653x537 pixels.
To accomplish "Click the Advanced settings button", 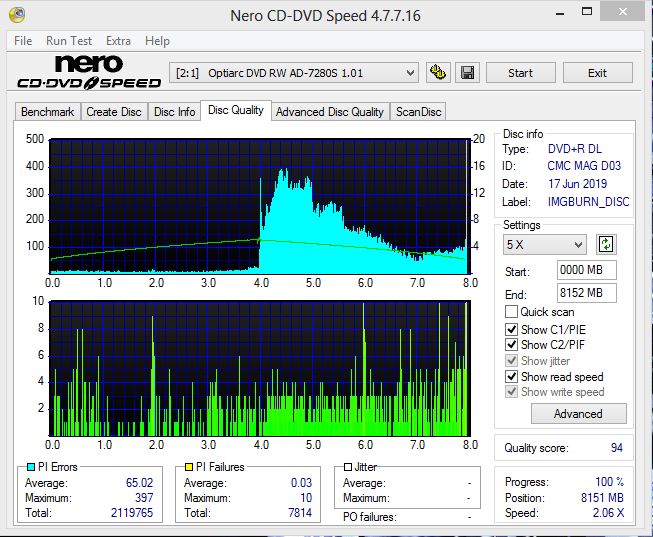I will [x=578, y=414].
